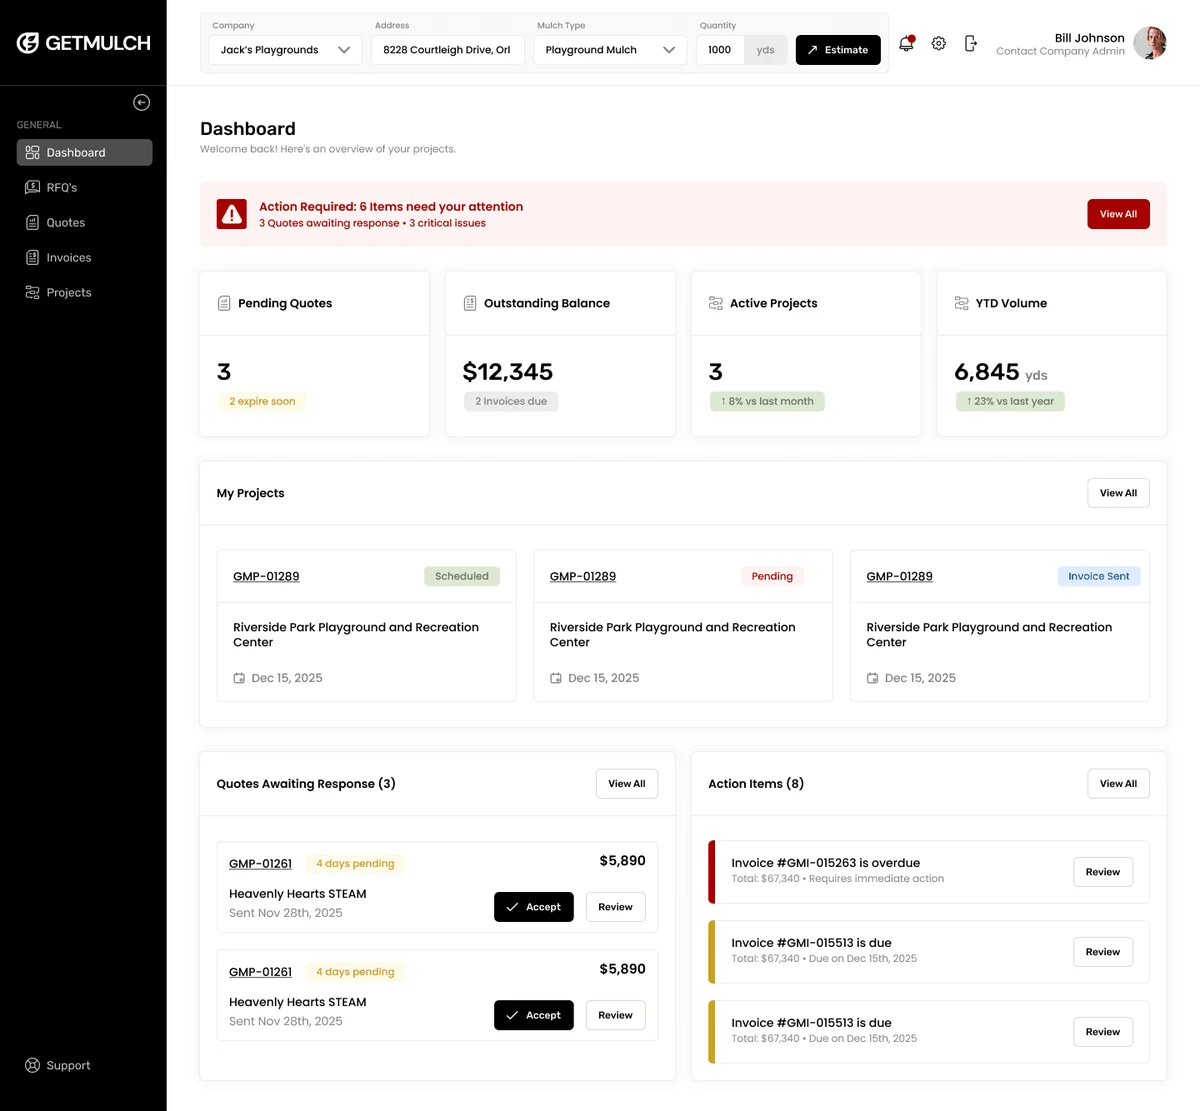Open notifications bell icon
This screenshot has height=1111, width=1200.
(906, 43)
